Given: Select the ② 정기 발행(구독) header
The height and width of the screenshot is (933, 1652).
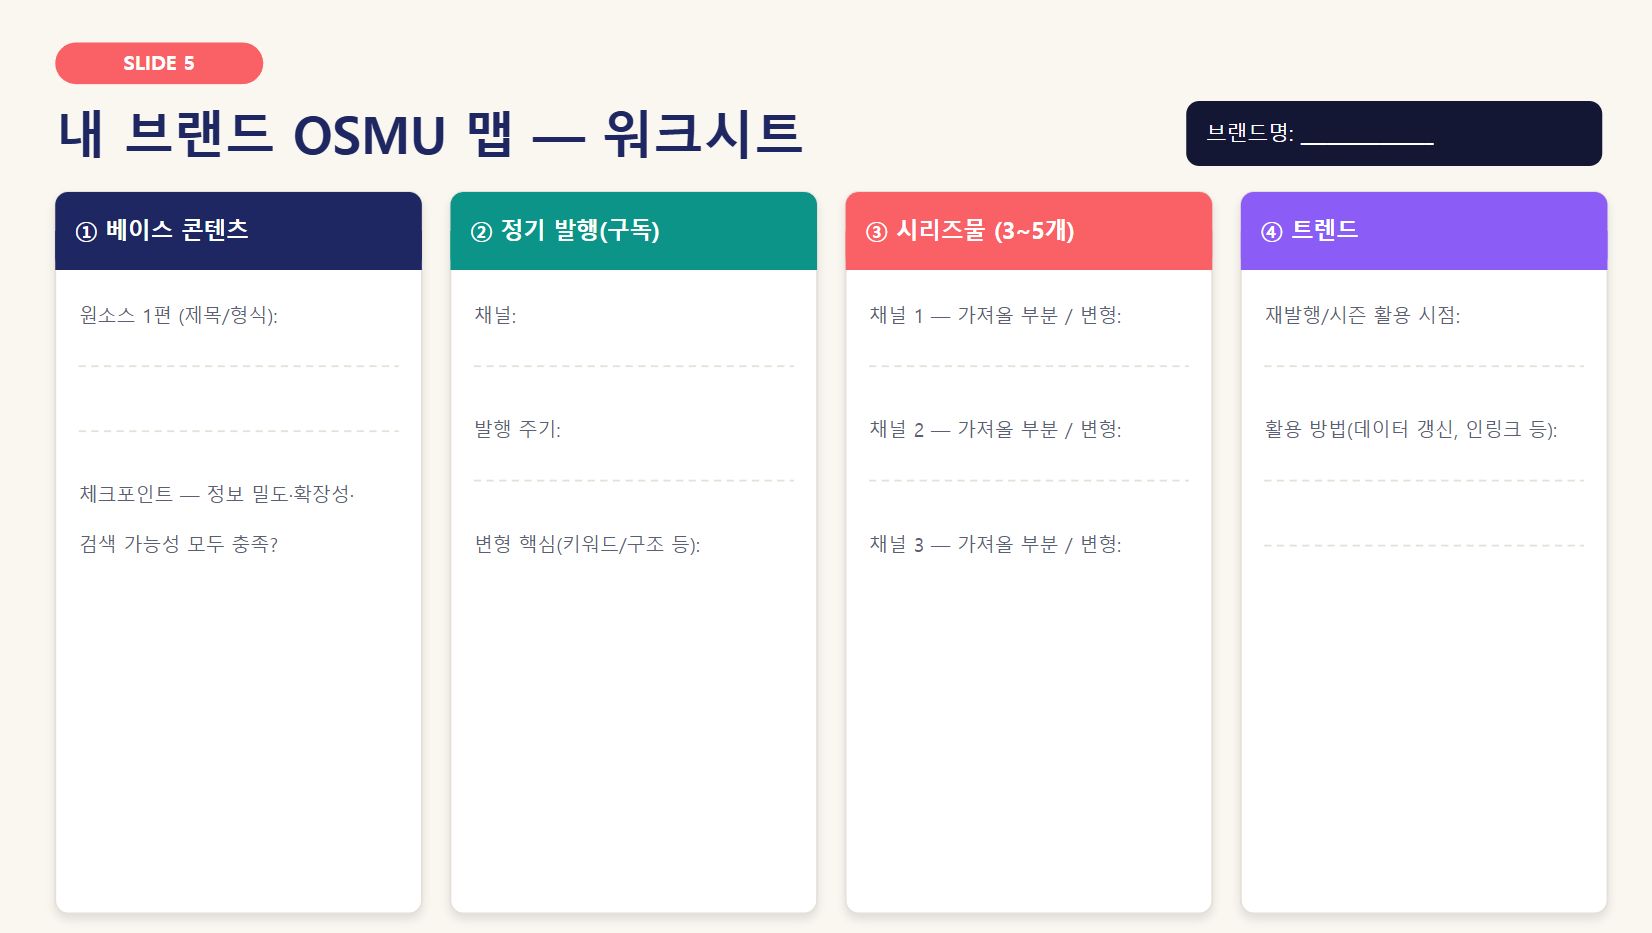Looking at the screenshot, I should 633,231.
